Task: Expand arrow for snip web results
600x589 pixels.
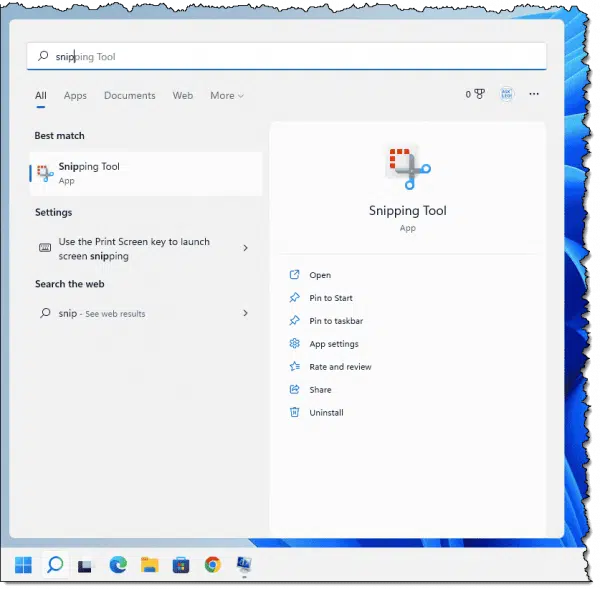Action: (246, 313)
